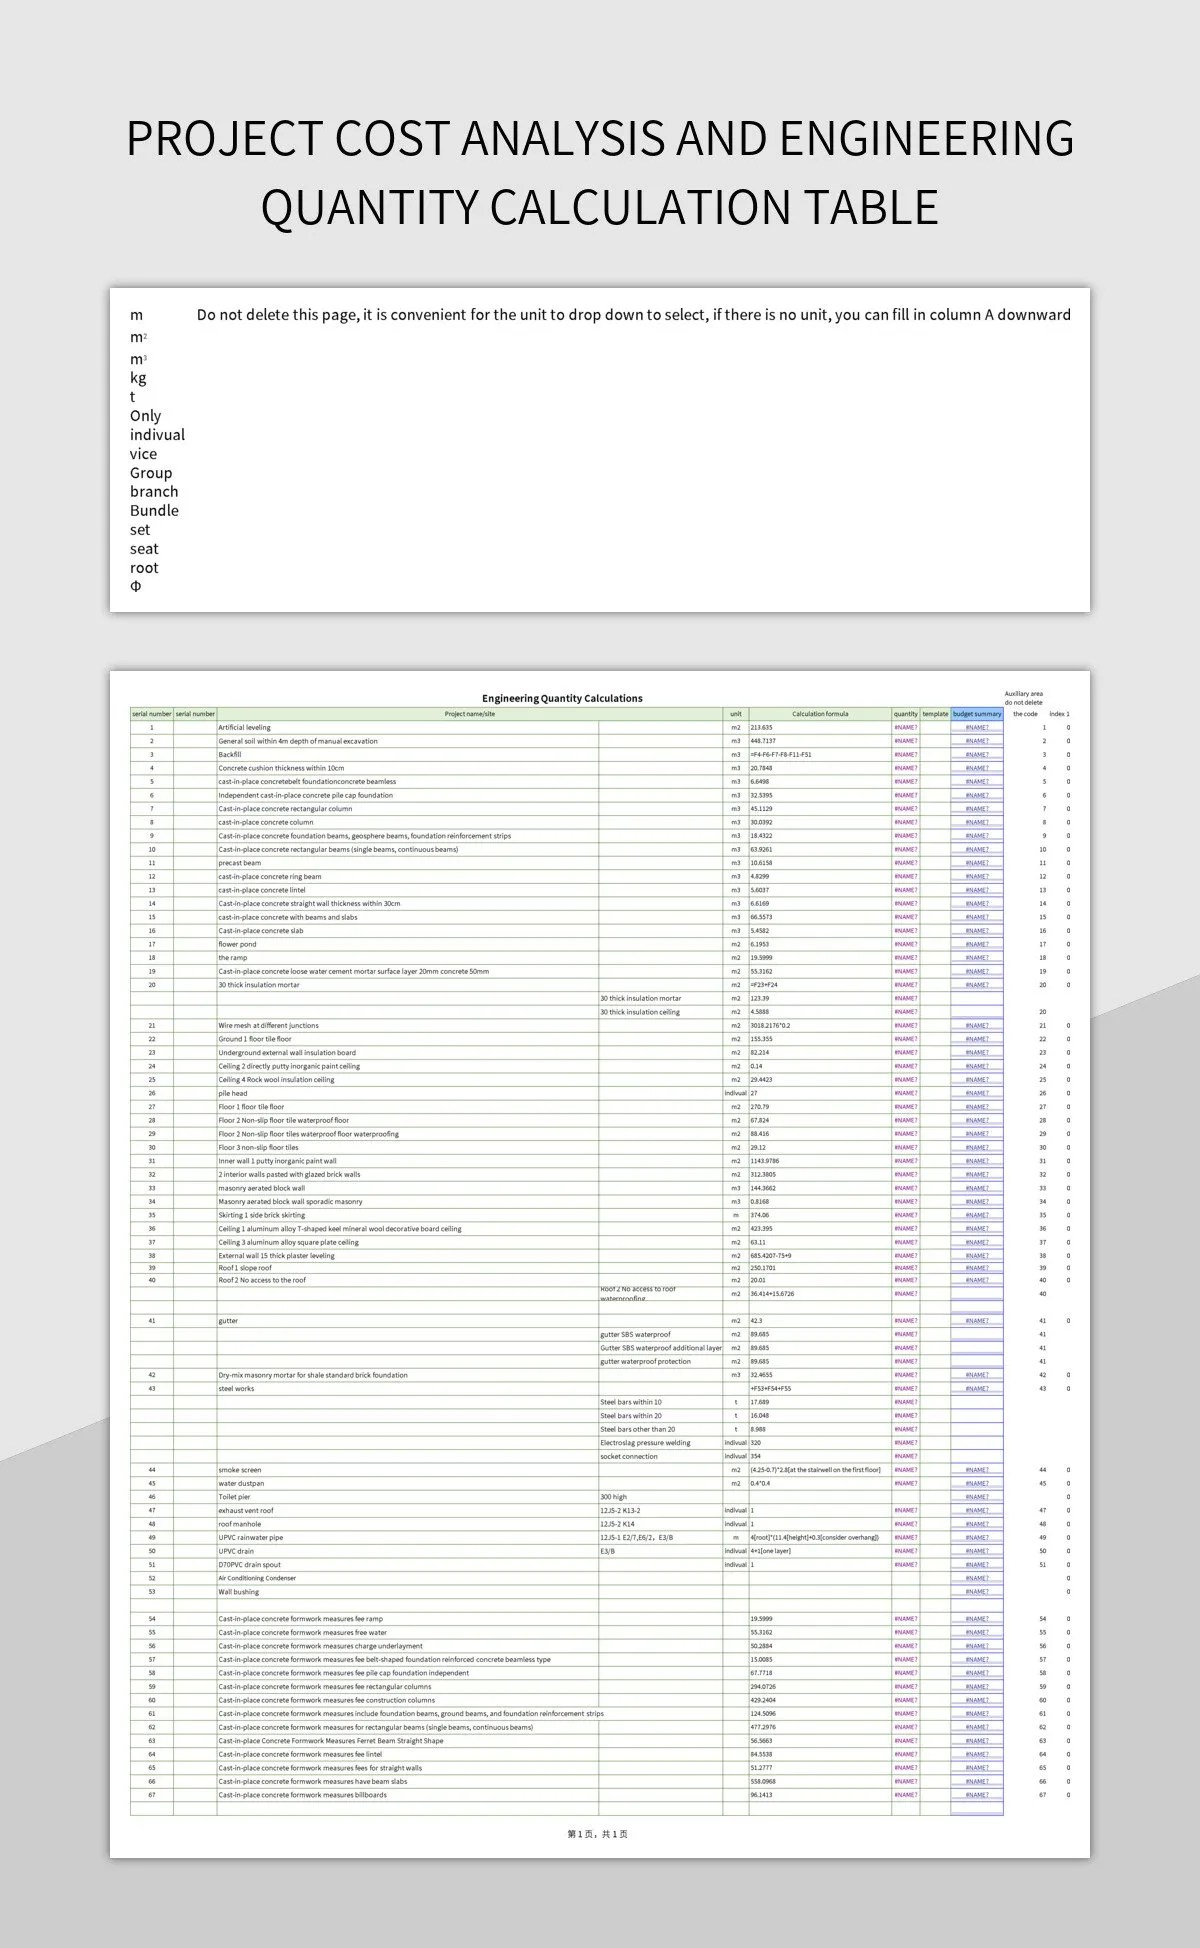This screenshot has height=1948, width=1200.
Task: Select the 'Only' entry in the unit list
Action: [x=145, y=416]
